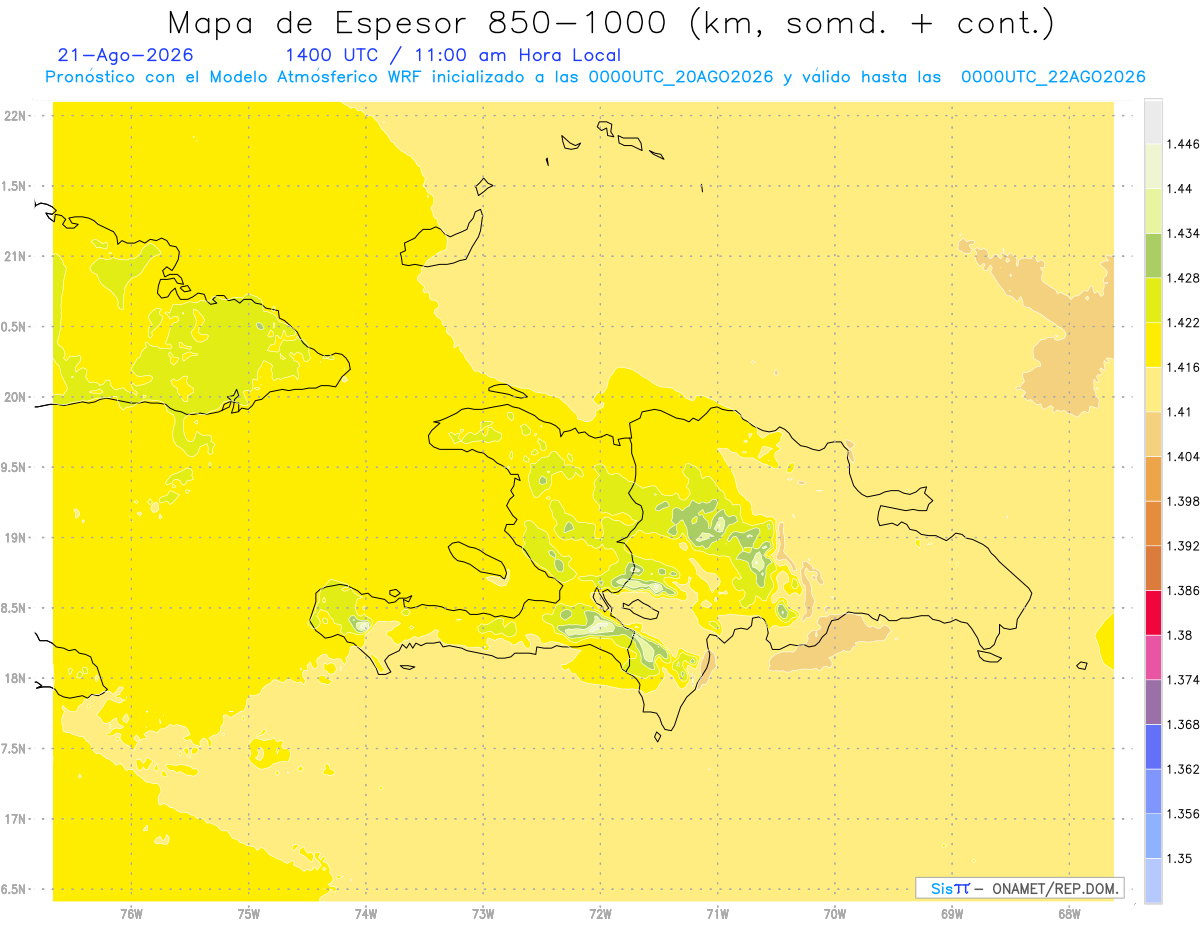1200x927 pixels.
Task: Click the legend value 1.422
Action: pos(1182,323)
